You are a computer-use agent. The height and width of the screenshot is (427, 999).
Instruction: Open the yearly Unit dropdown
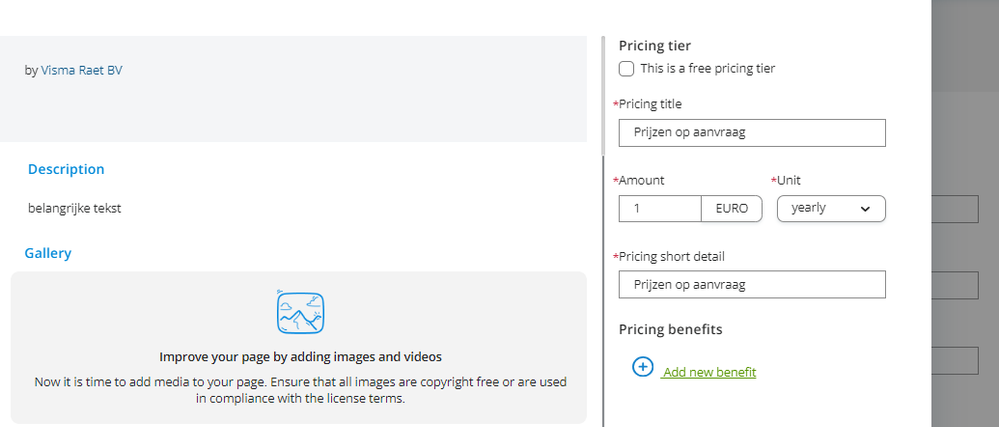830,208
